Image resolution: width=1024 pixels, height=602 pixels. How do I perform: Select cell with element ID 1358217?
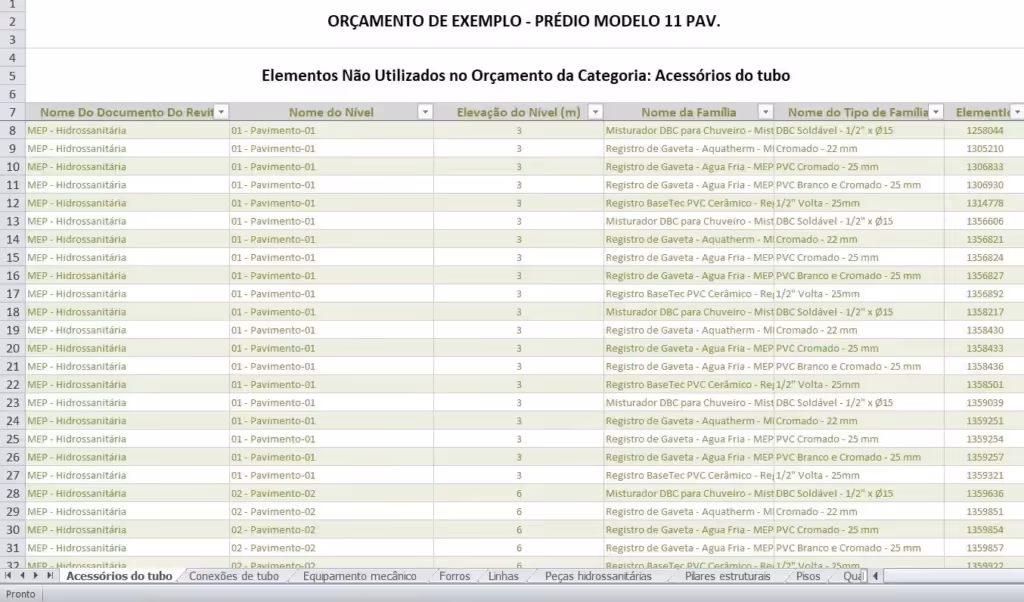pos(984,312)
